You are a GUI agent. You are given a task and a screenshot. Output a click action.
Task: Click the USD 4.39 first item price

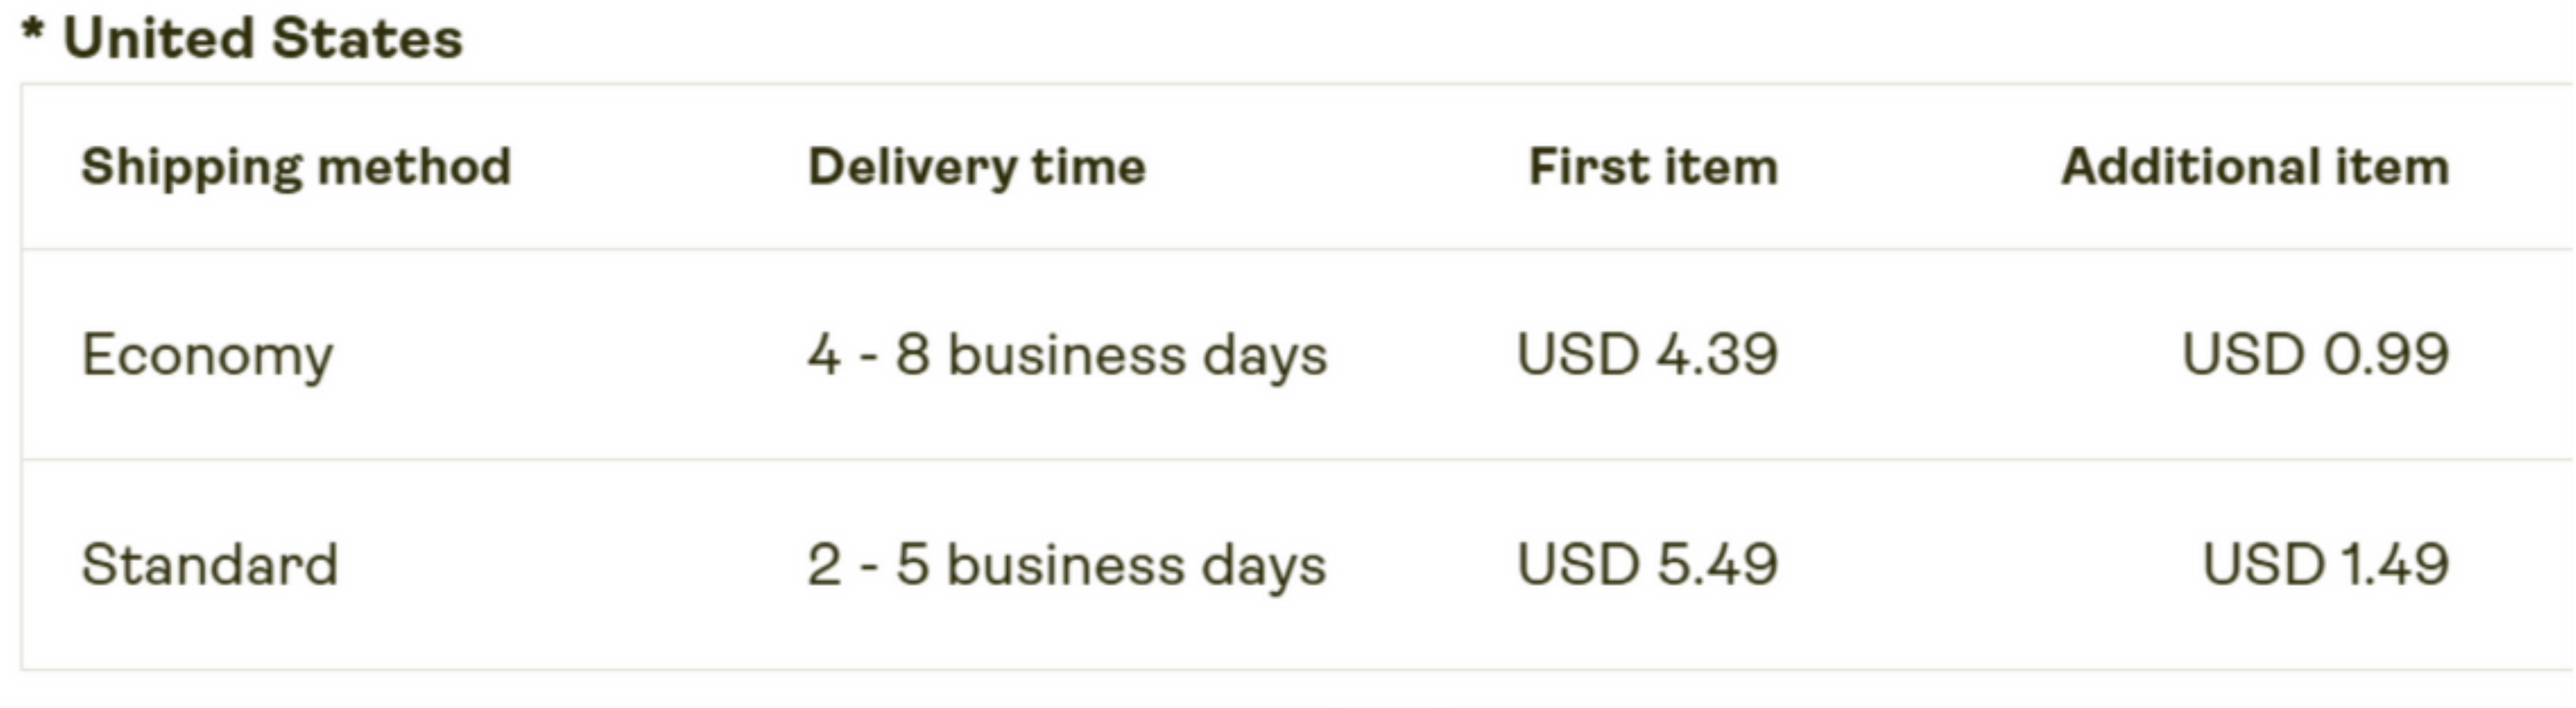pos(1648,354)
